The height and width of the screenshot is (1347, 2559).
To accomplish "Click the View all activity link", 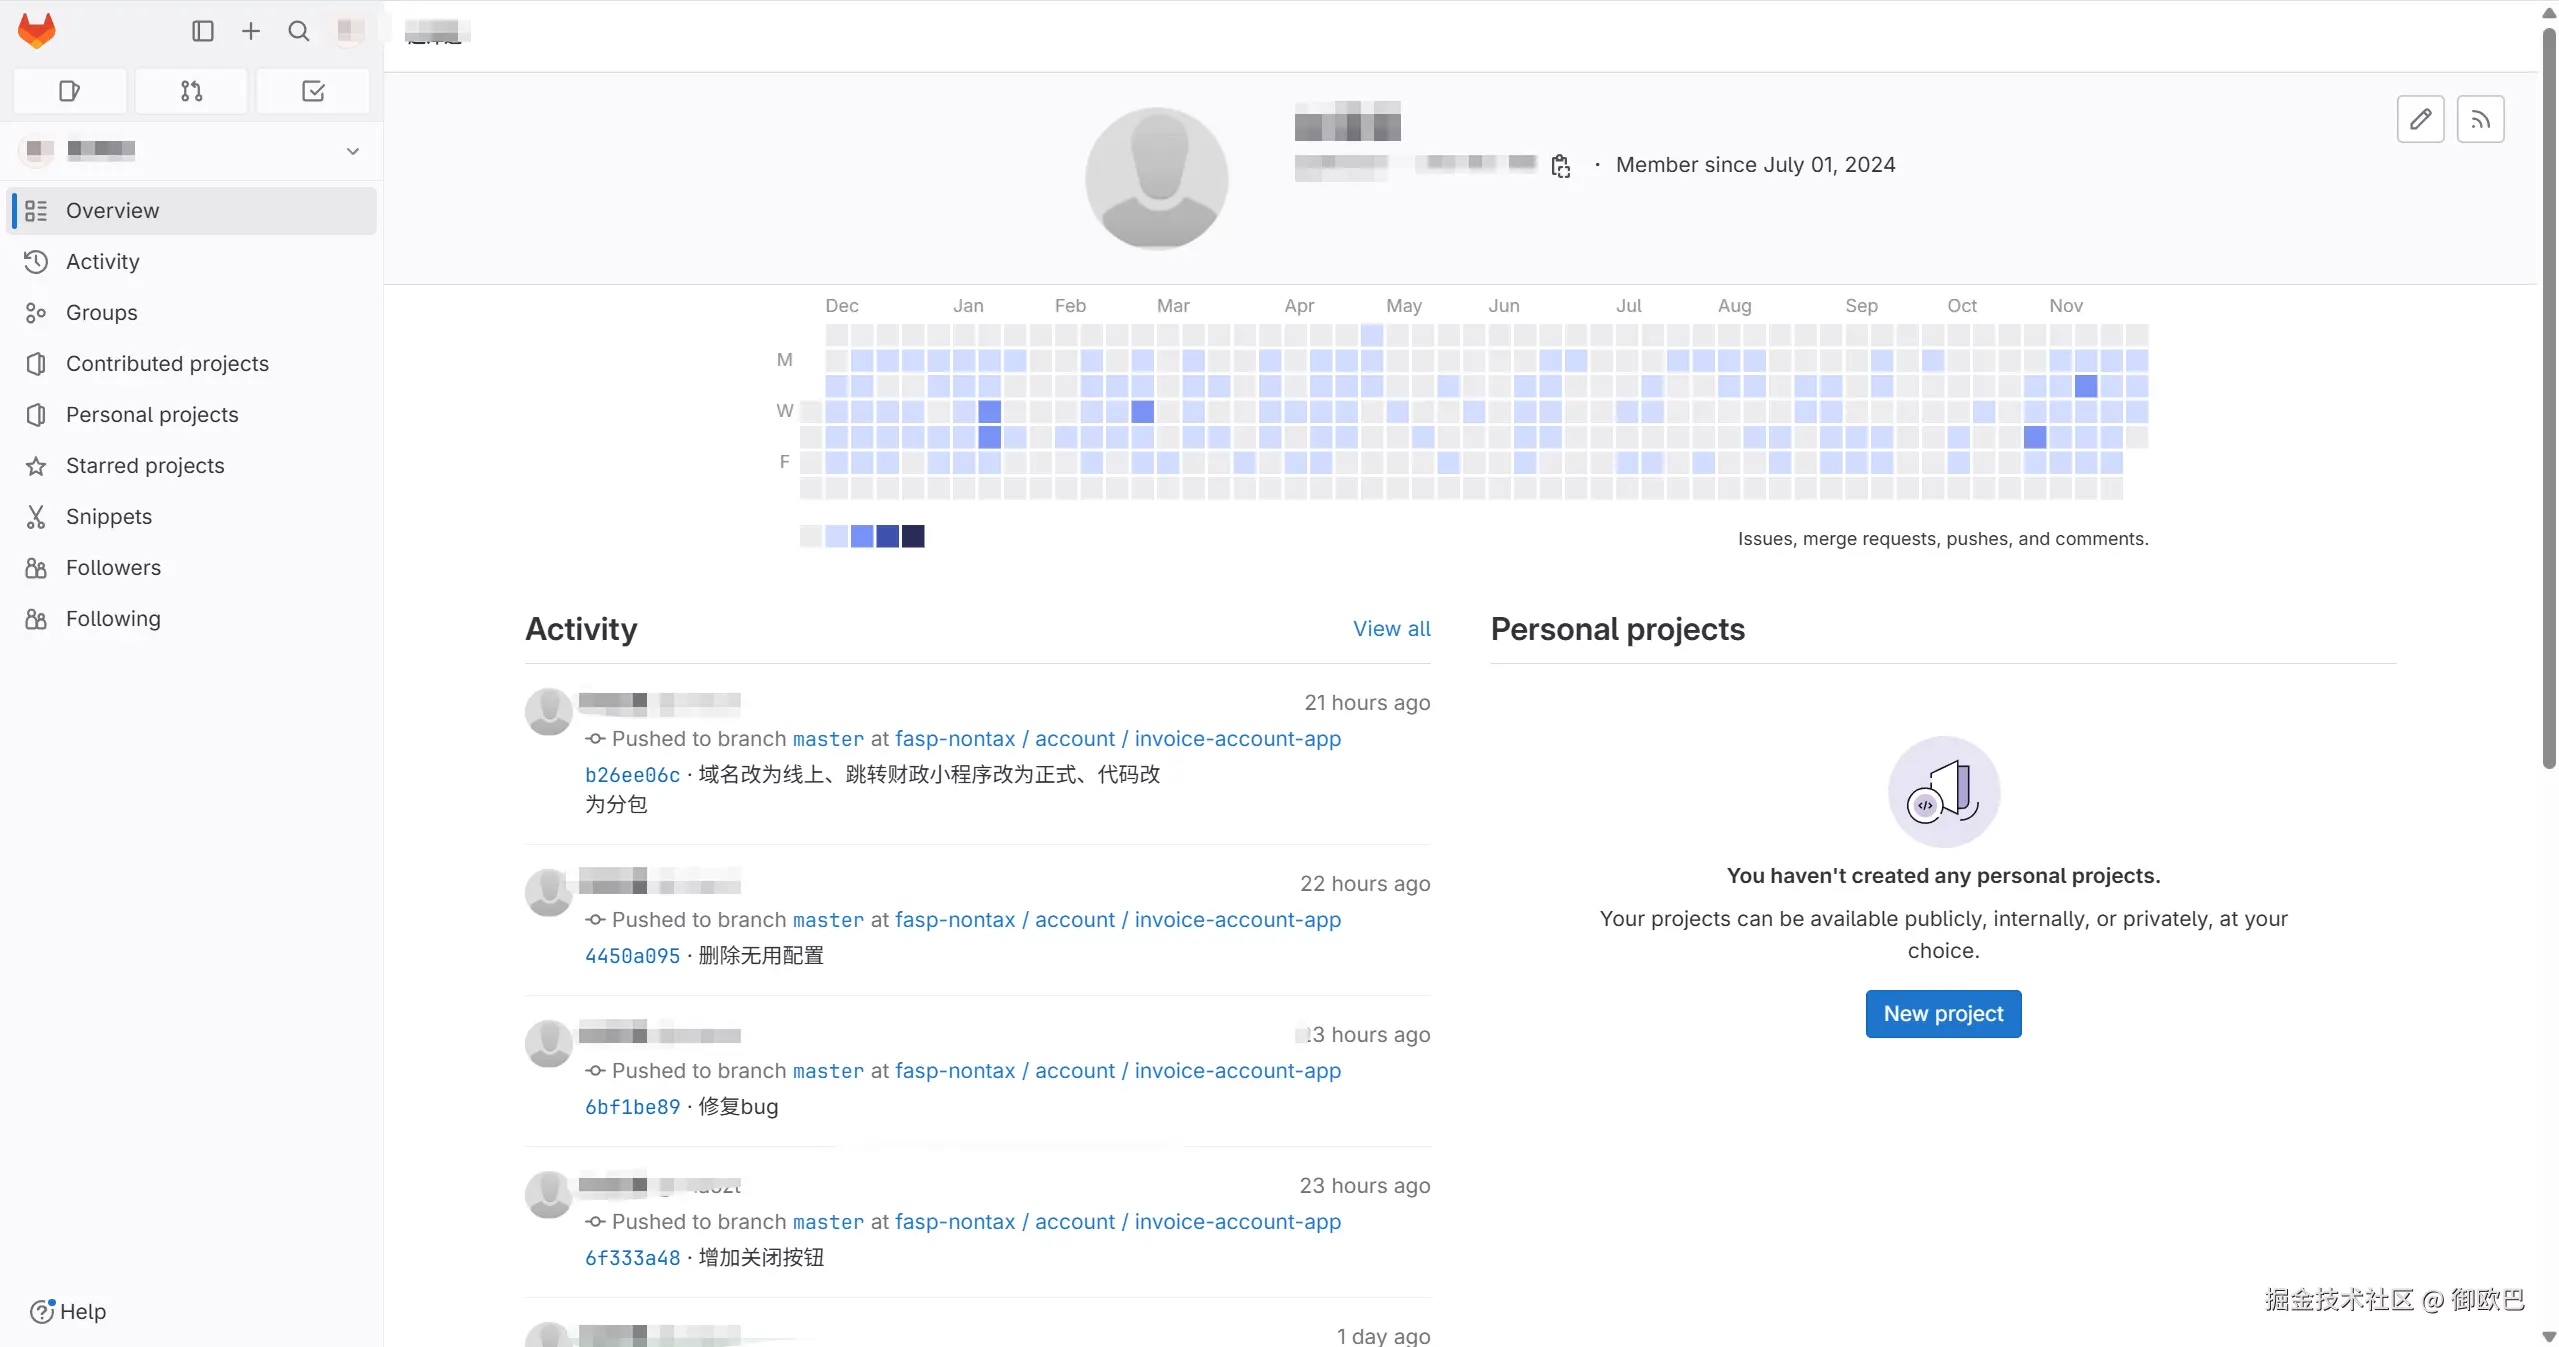I will pos(1391,629).
